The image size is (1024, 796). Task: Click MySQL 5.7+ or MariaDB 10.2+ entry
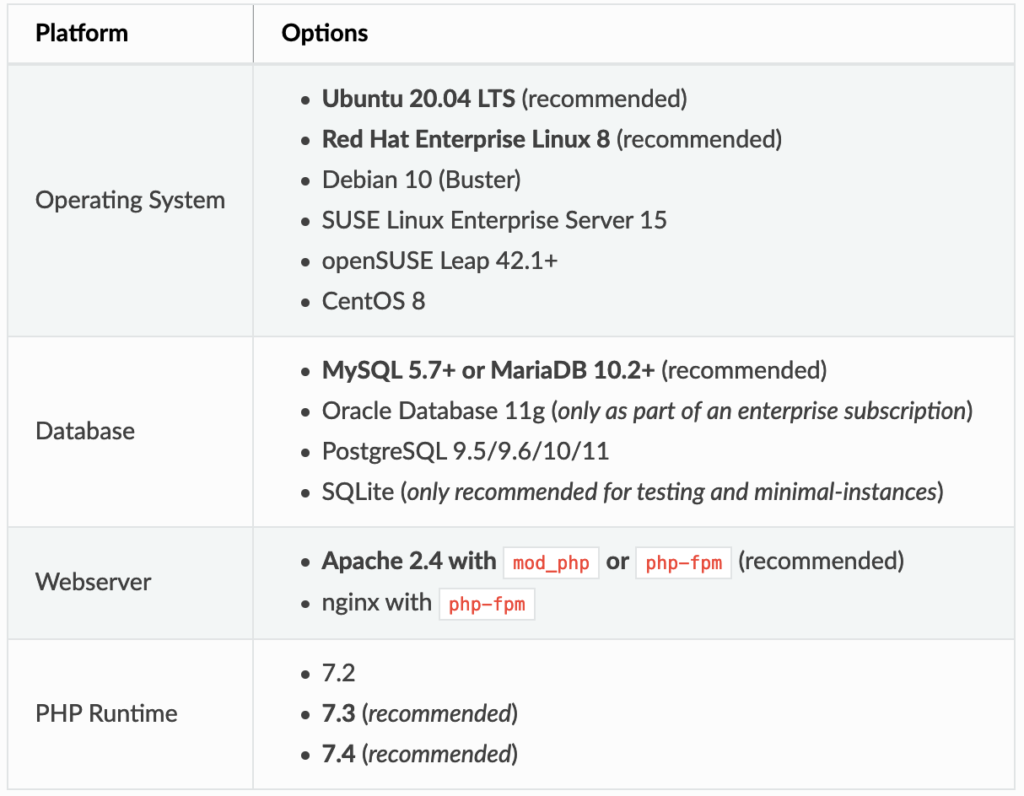pyautogui.click(x=488, y=371)
